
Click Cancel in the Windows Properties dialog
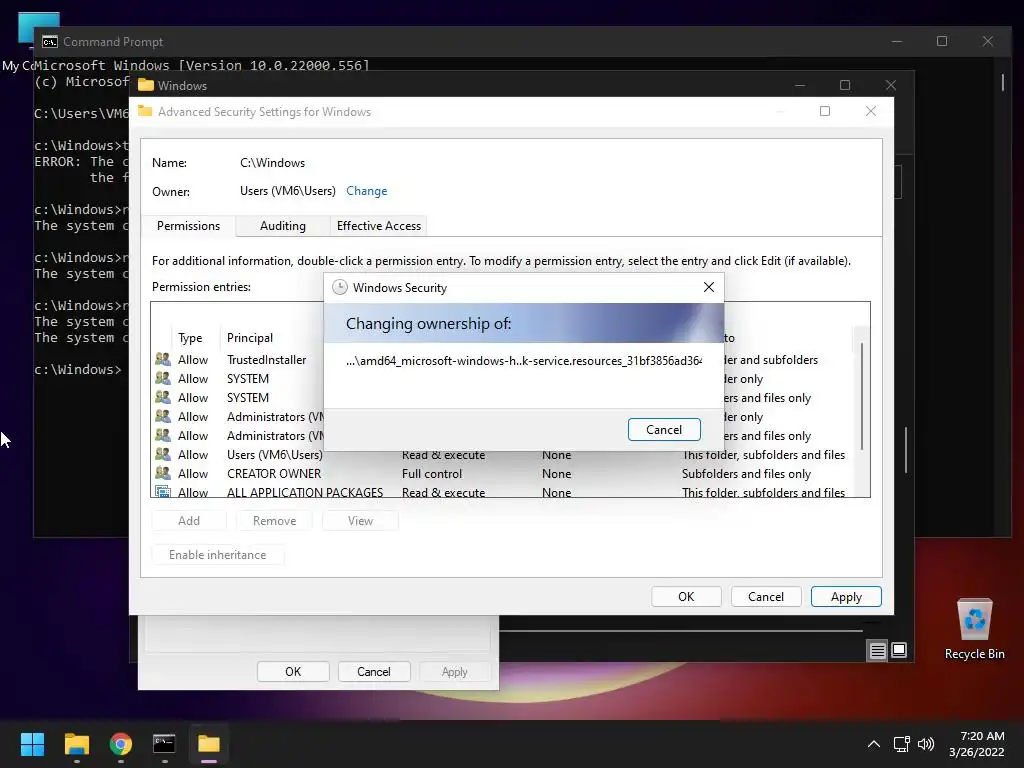coord(374,671)
